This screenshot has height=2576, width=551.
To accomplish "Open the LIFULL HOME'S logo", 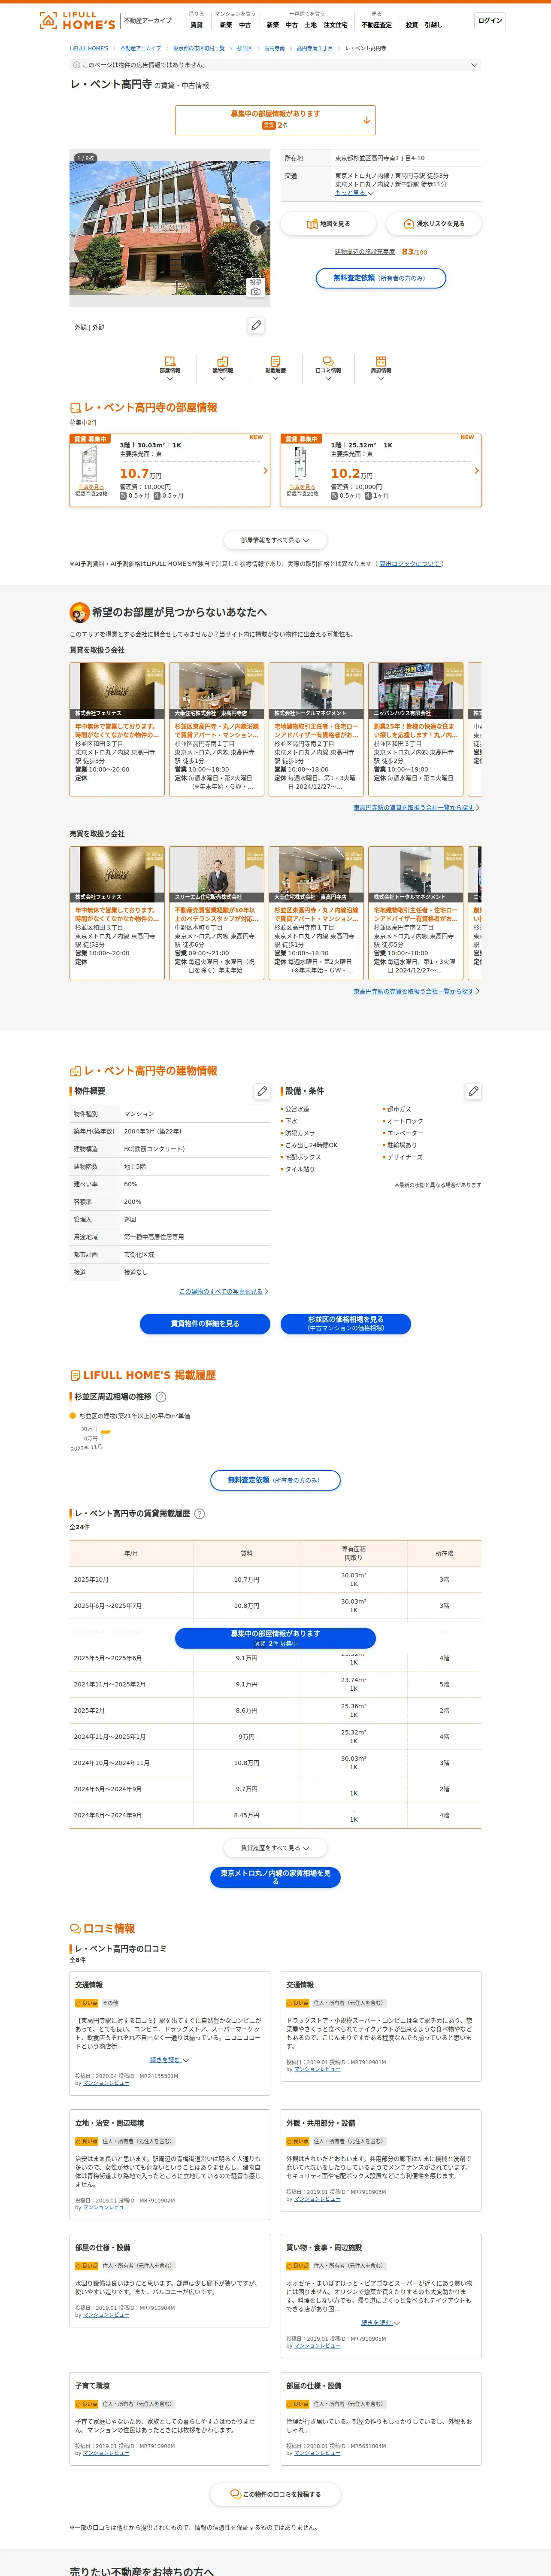I will pyautogui.click(x=77, y=20).
